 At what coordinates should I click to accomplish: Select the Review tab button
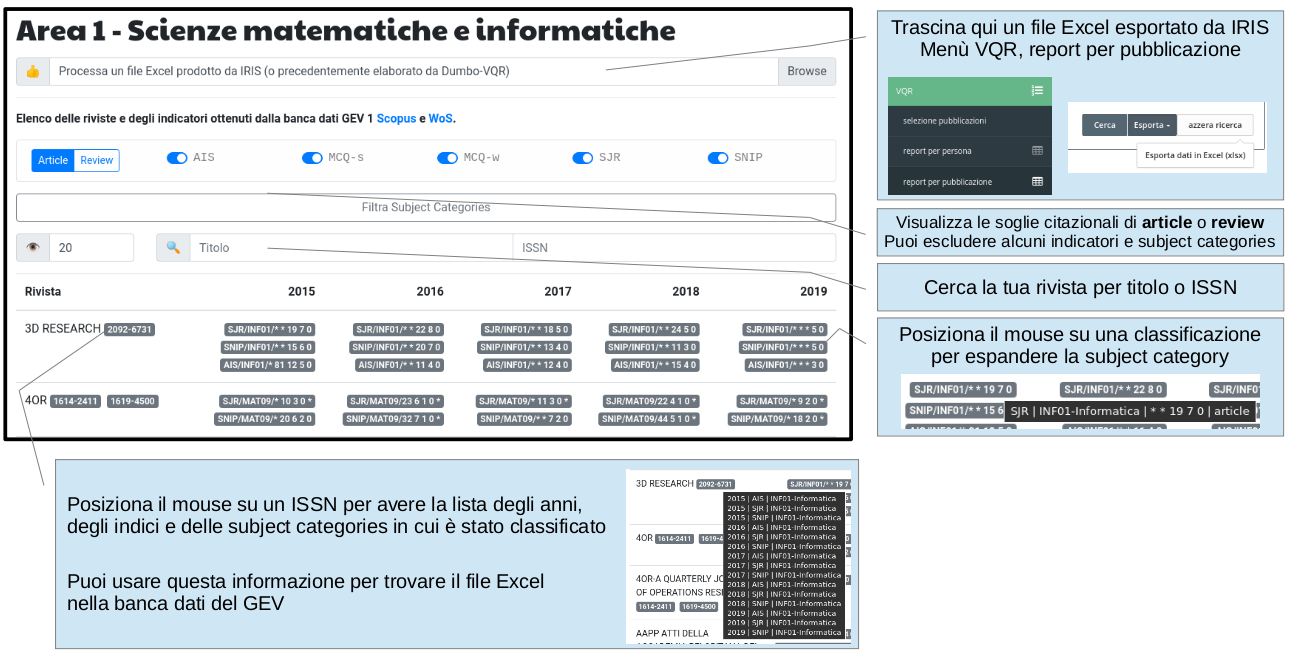point(97,160)
